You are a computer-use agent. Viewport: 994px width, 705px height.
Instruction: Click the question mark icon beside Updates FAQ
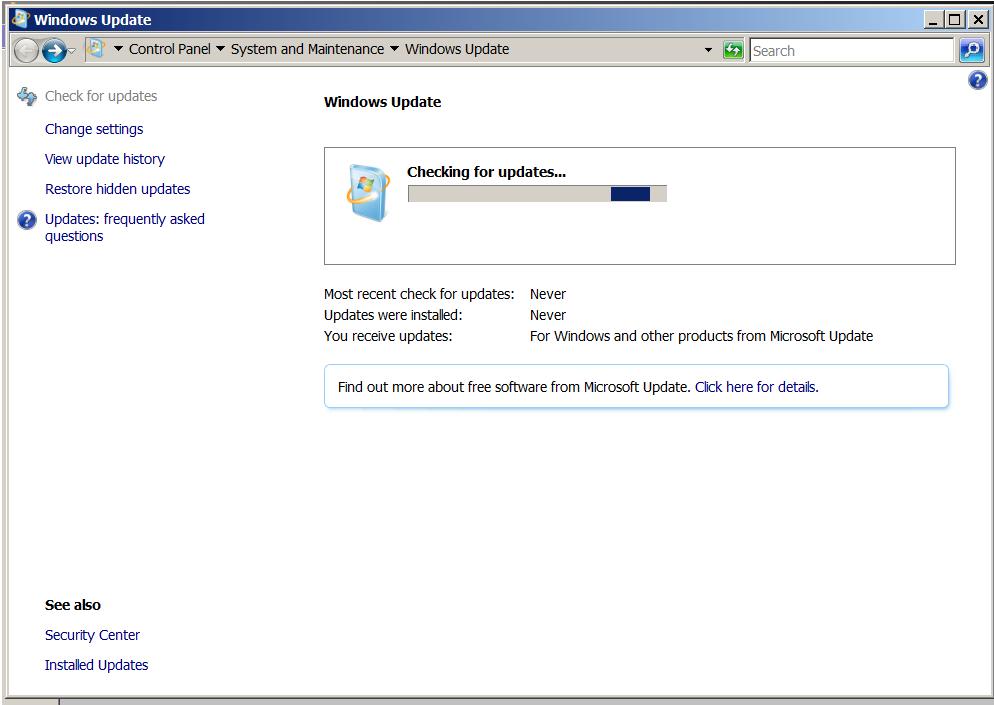[25, 220]
